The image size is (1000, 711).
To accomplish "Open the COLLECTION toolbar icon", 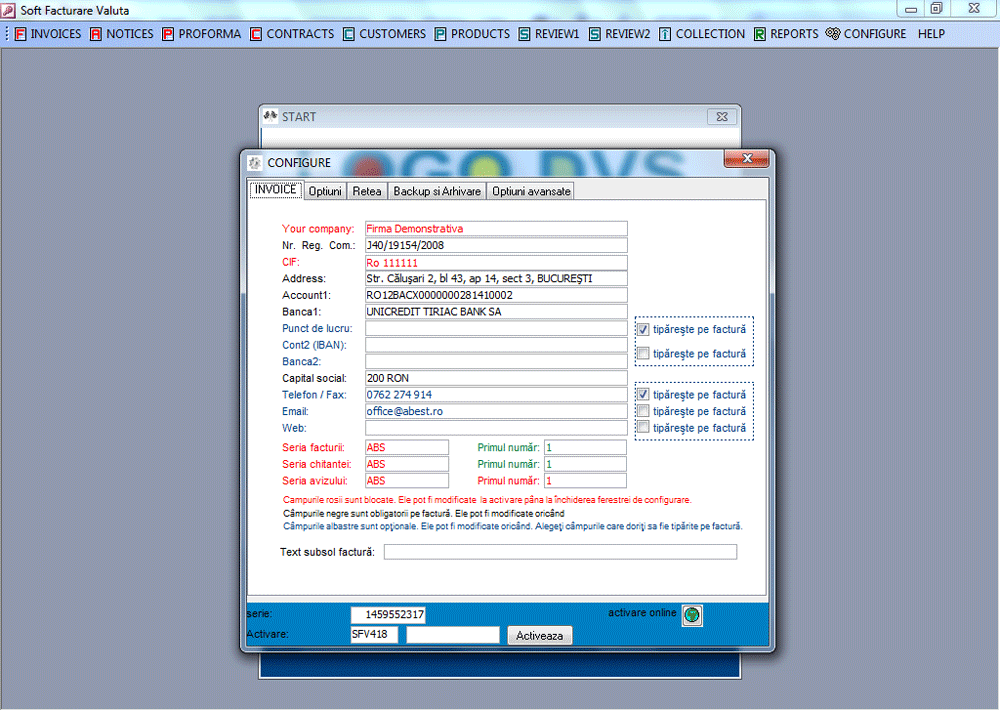I will [x=665, y=34].
